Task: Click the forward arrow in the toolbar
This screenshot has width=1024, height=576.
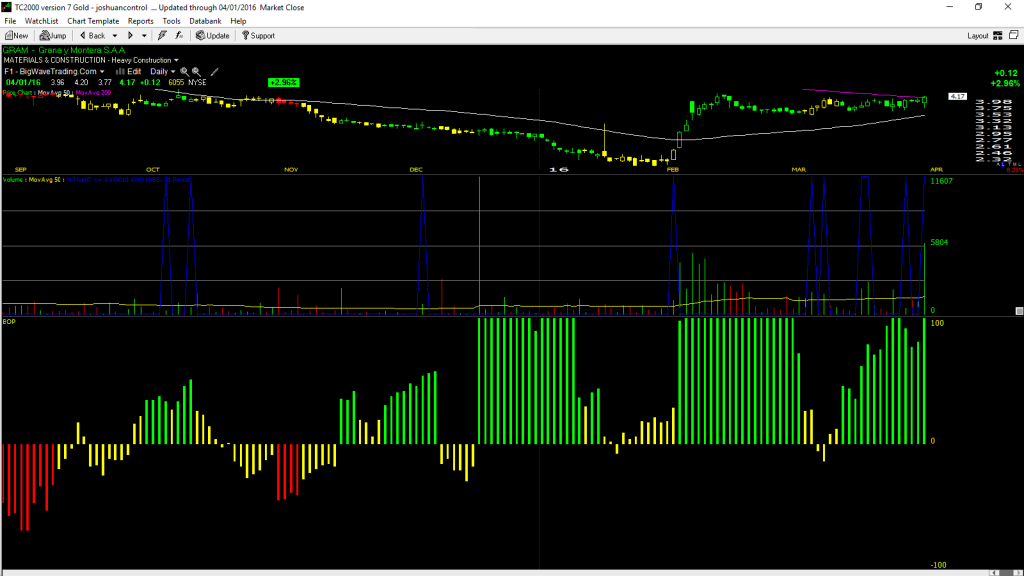Action: pyautogui.click(x=130, y=36)
